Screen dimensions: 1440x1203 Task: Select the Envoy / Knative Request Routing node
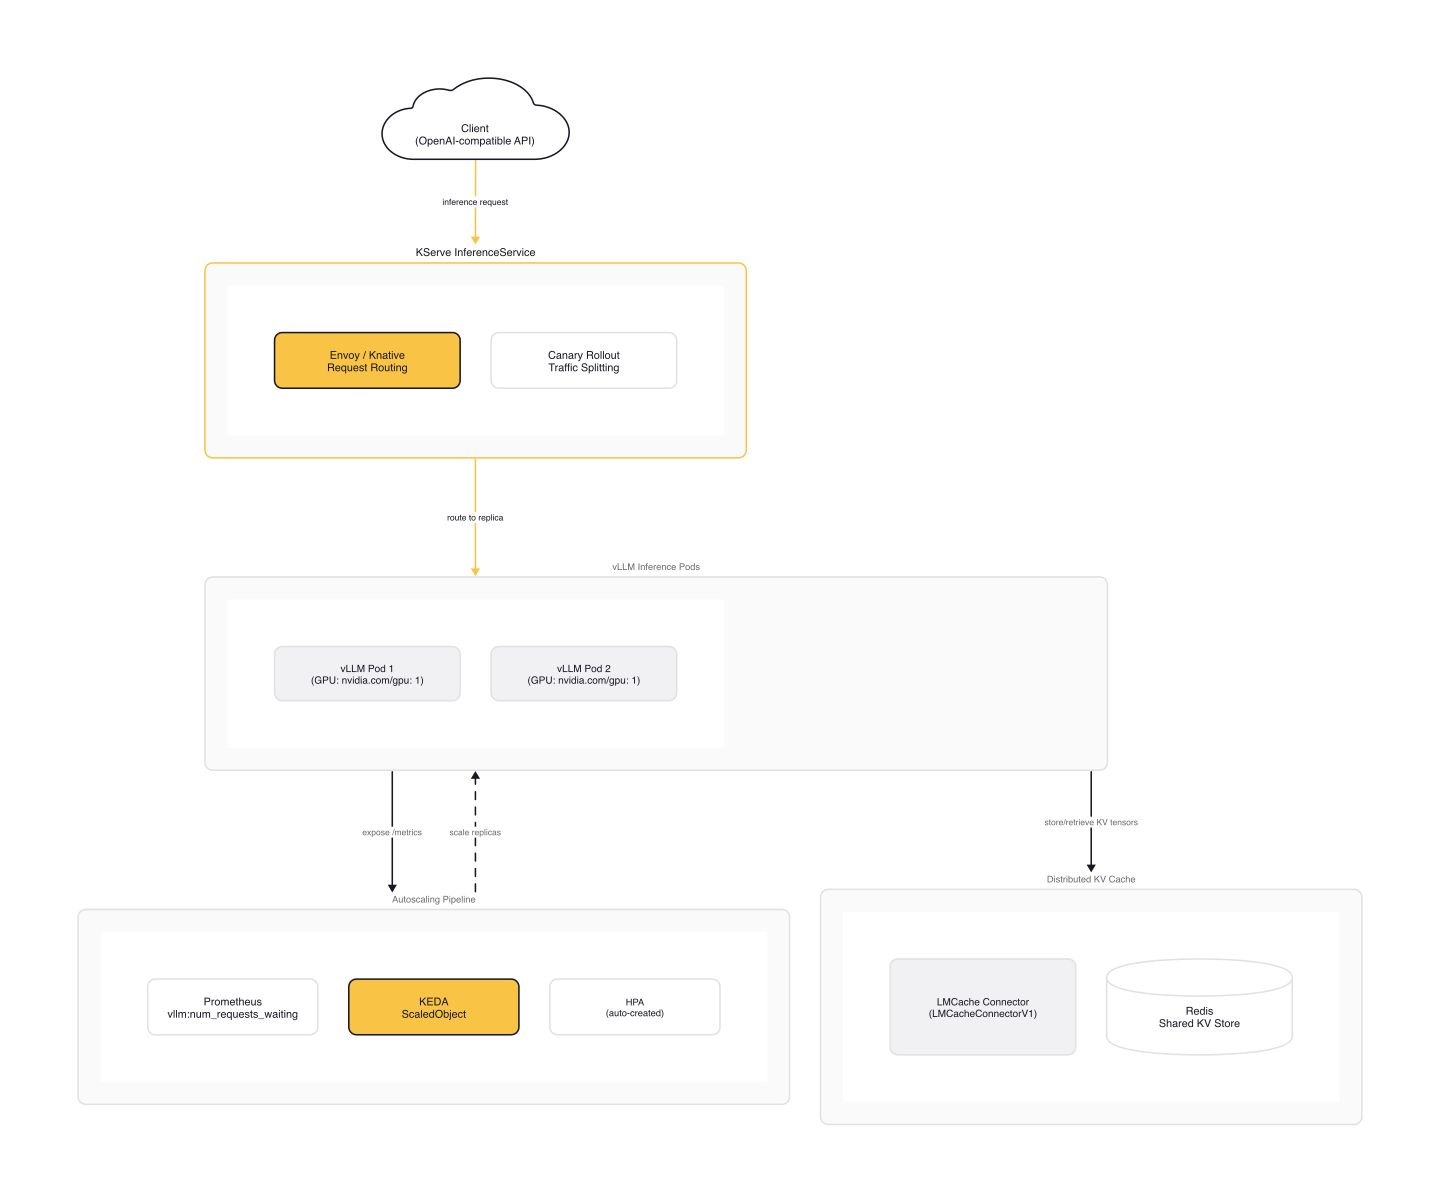click(x=366, y=360)
